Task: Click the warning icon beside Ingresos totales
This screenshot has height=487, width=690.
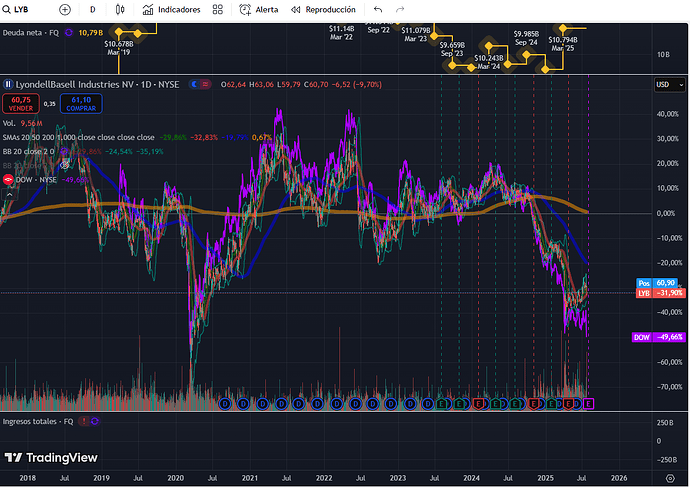Action: coord(84,421)
